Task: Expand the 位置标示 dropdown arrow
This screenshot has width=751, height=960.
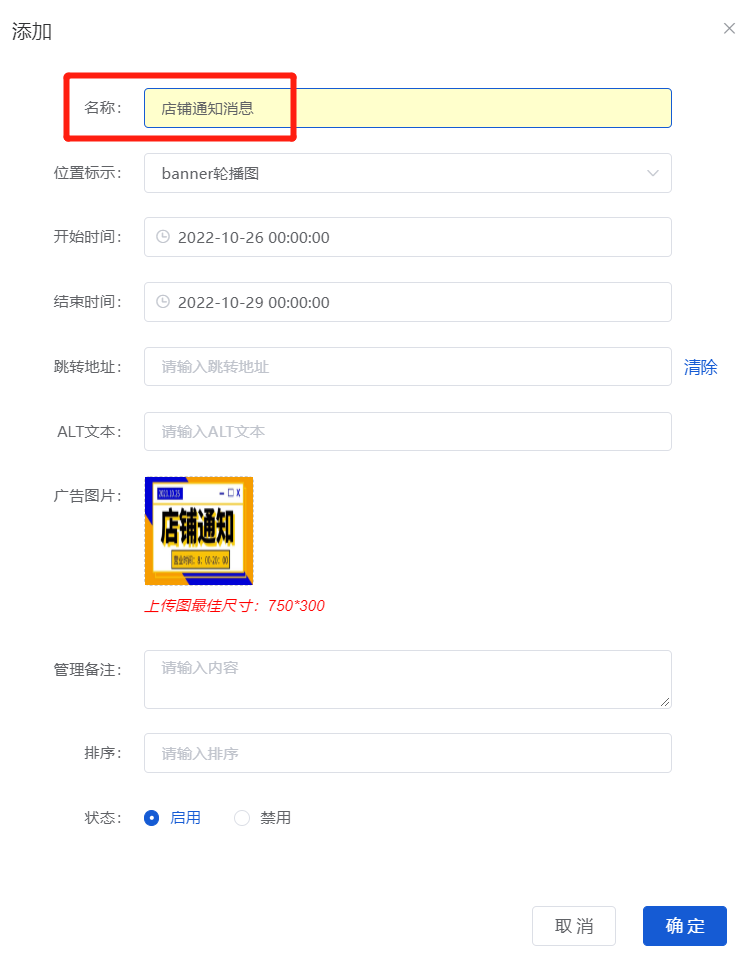Action: pos(652,173)
